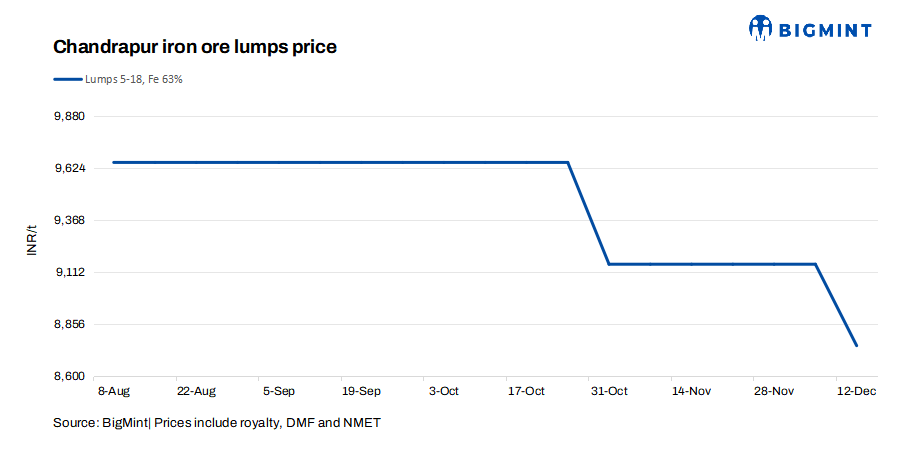Click the Source: BigMint footnote text
909x455 pixels.
[216, 423]
